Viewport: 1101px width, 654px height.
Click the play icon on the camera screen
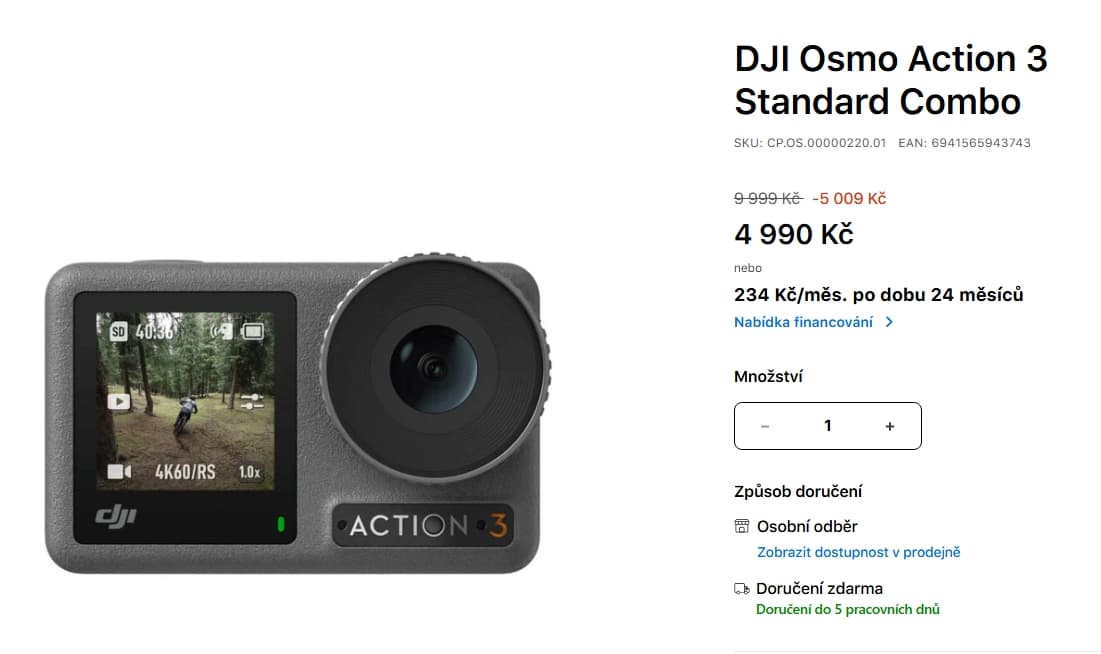pos(119,401)
